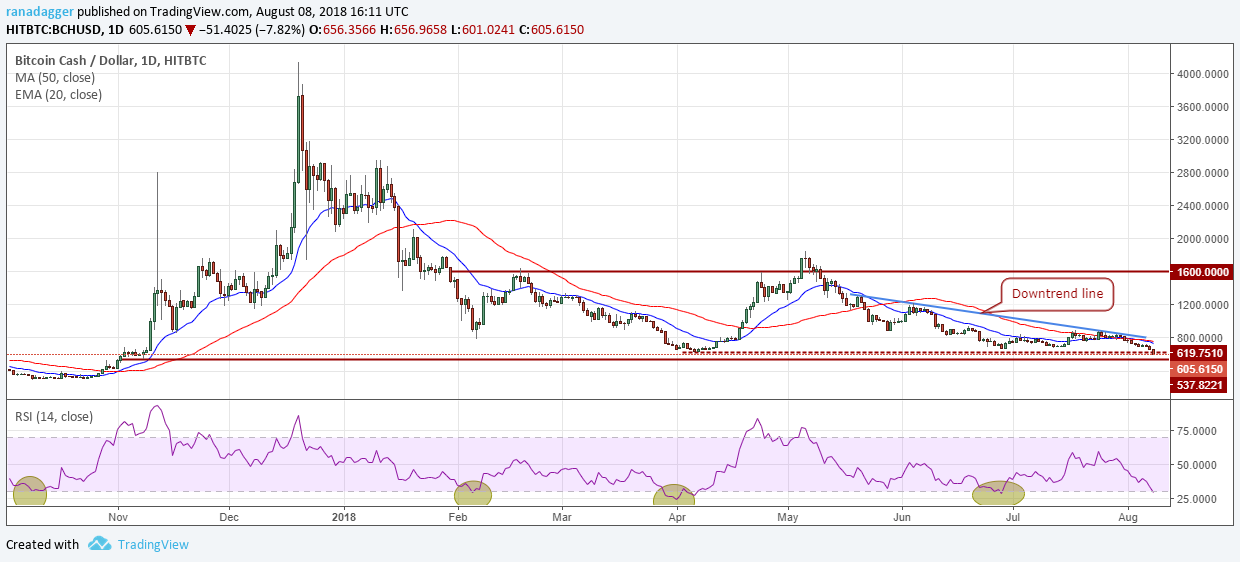Click the Apr date label on time axis
1240x562 pixels.
pos(677,518)
